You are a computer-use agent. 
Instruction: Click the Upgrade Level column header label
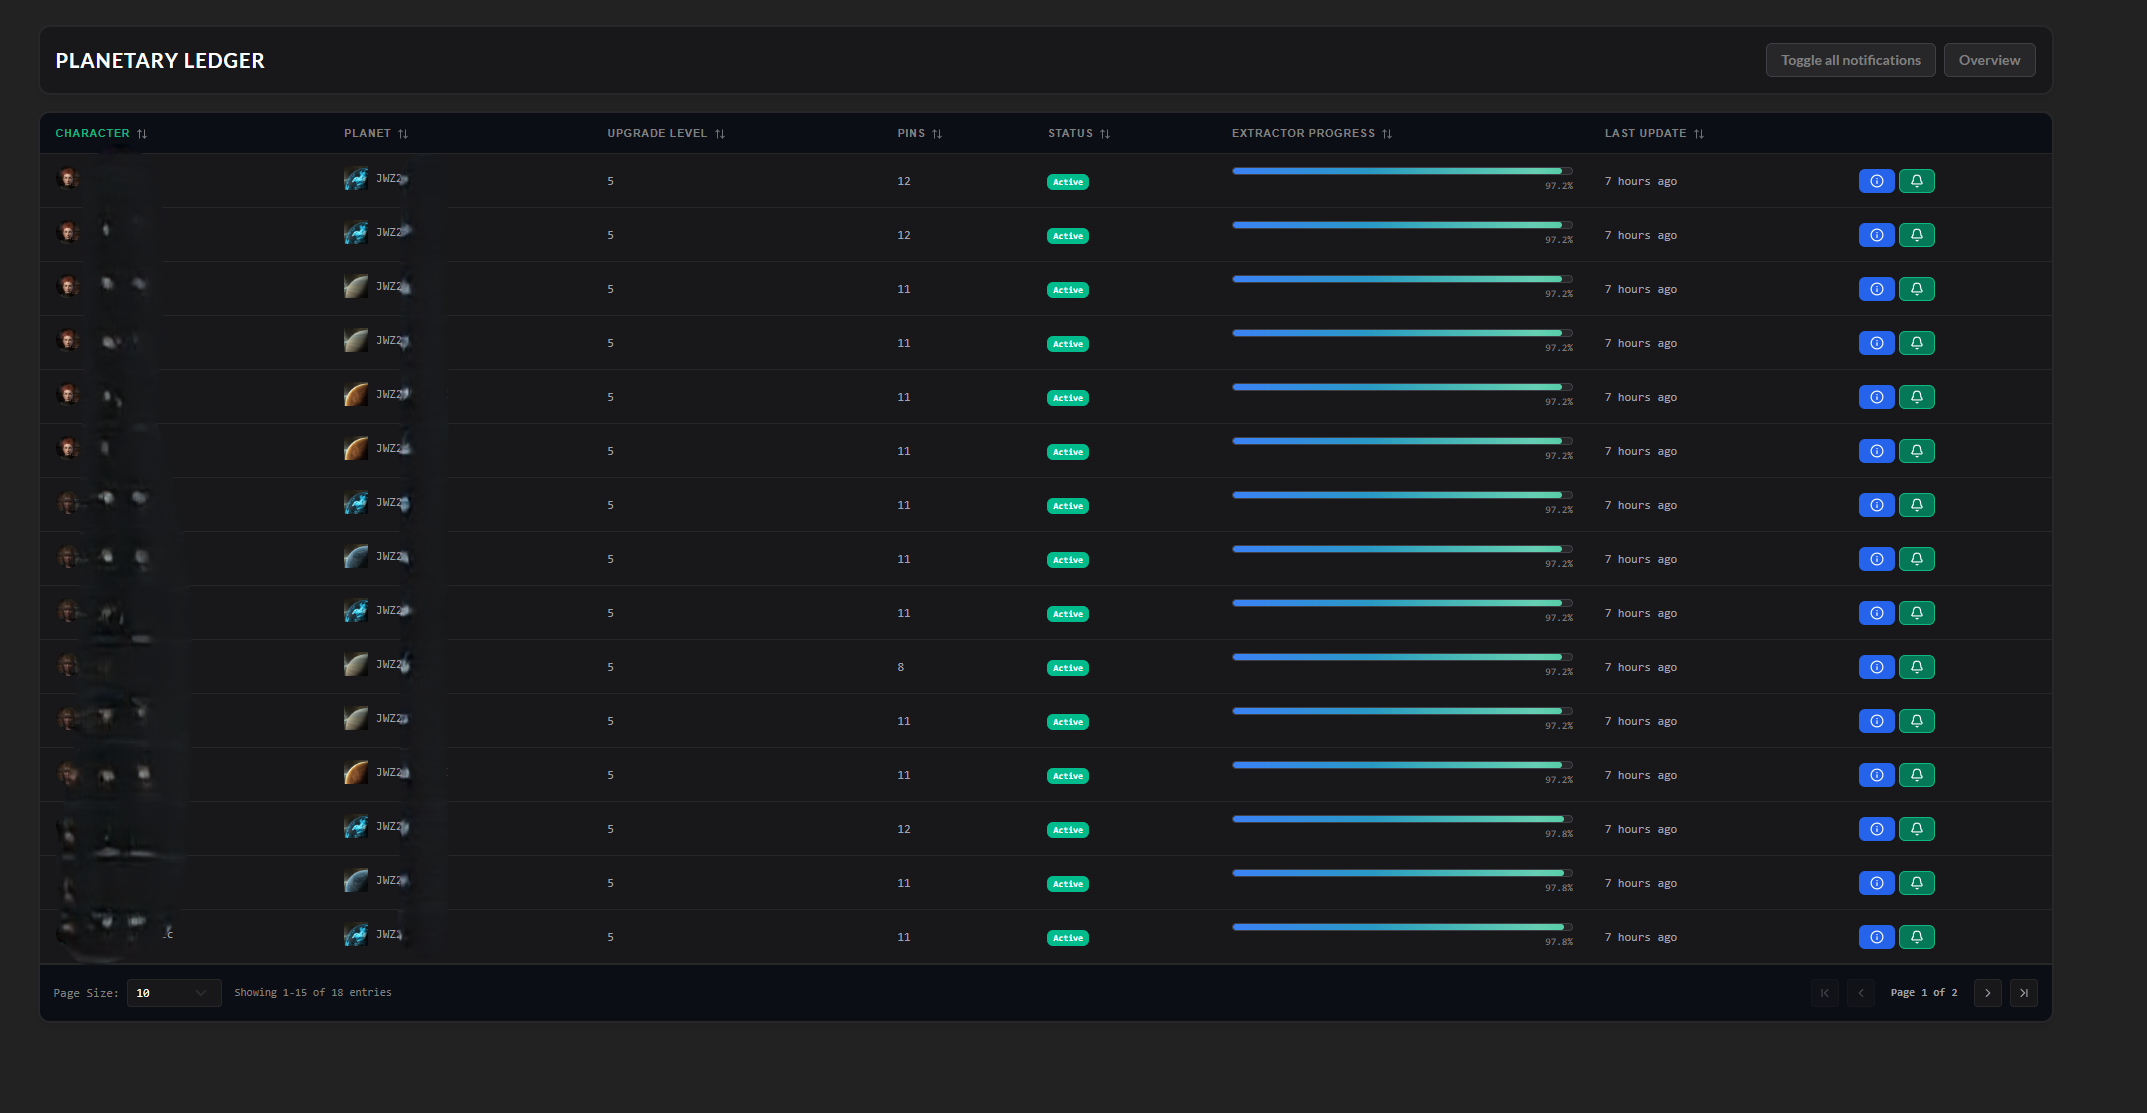pyautogui.click(x=657, y=133)
